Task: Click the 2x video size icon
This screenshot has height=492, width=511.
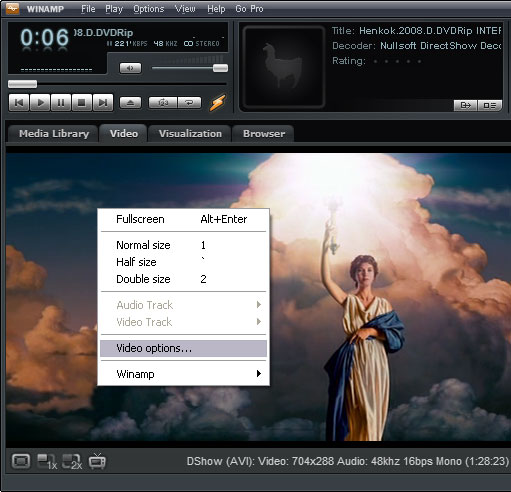Action: pyautogui.click(x=72, y=462)
